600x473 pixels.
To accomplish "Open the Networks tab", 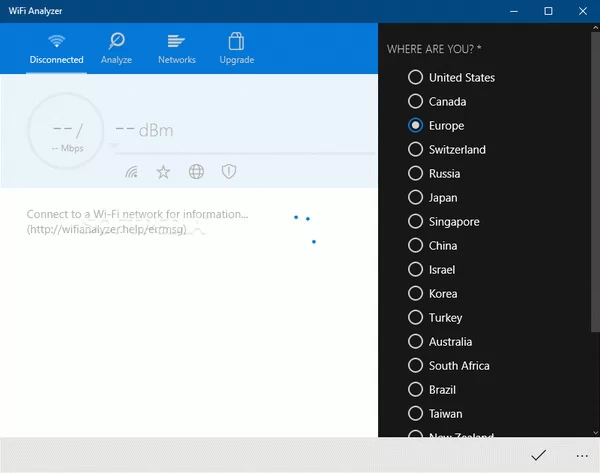I will pyautogui.click(x=177, y=48).
